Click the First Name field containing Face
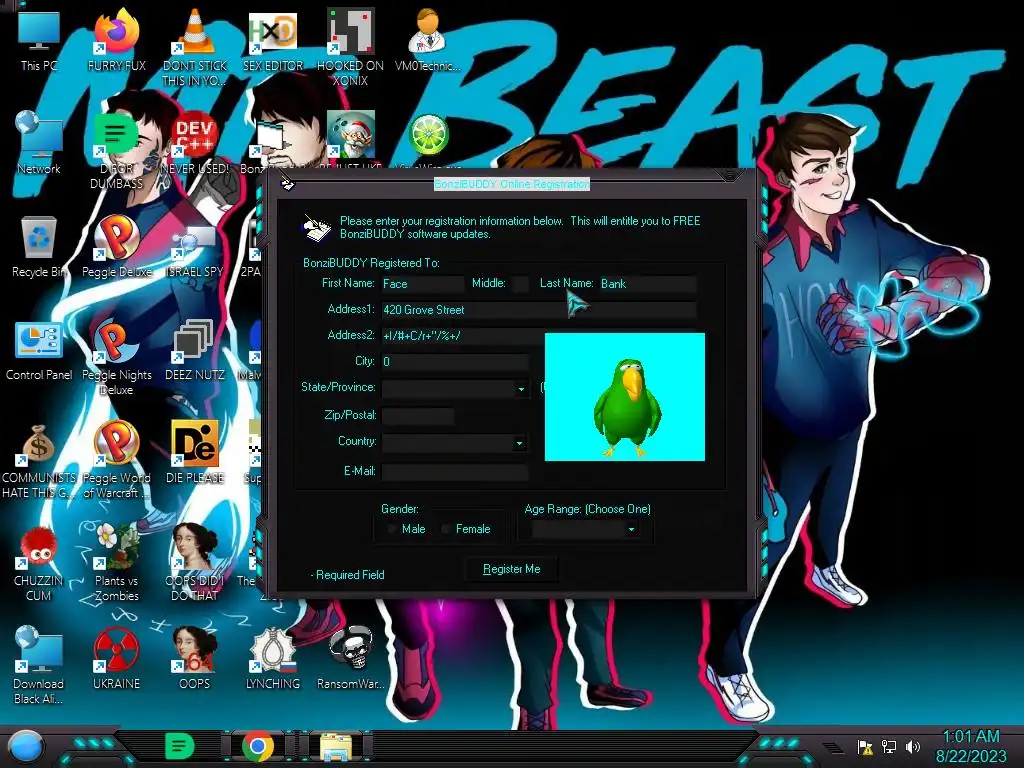 [423, 284]
